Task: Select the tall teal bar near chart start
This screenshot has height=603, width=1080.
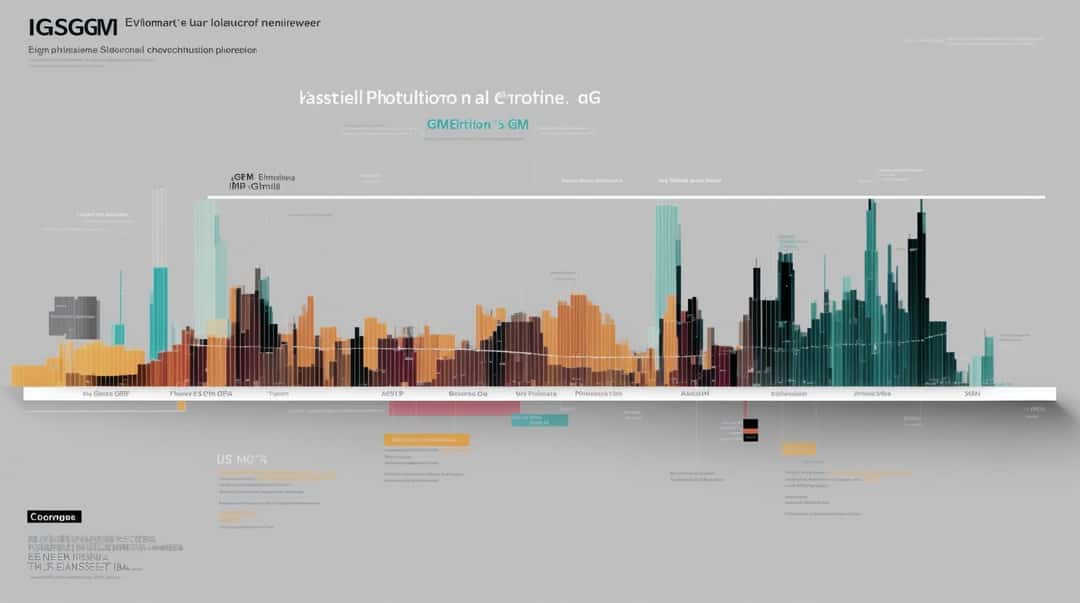Action: [x=159, y=311]
